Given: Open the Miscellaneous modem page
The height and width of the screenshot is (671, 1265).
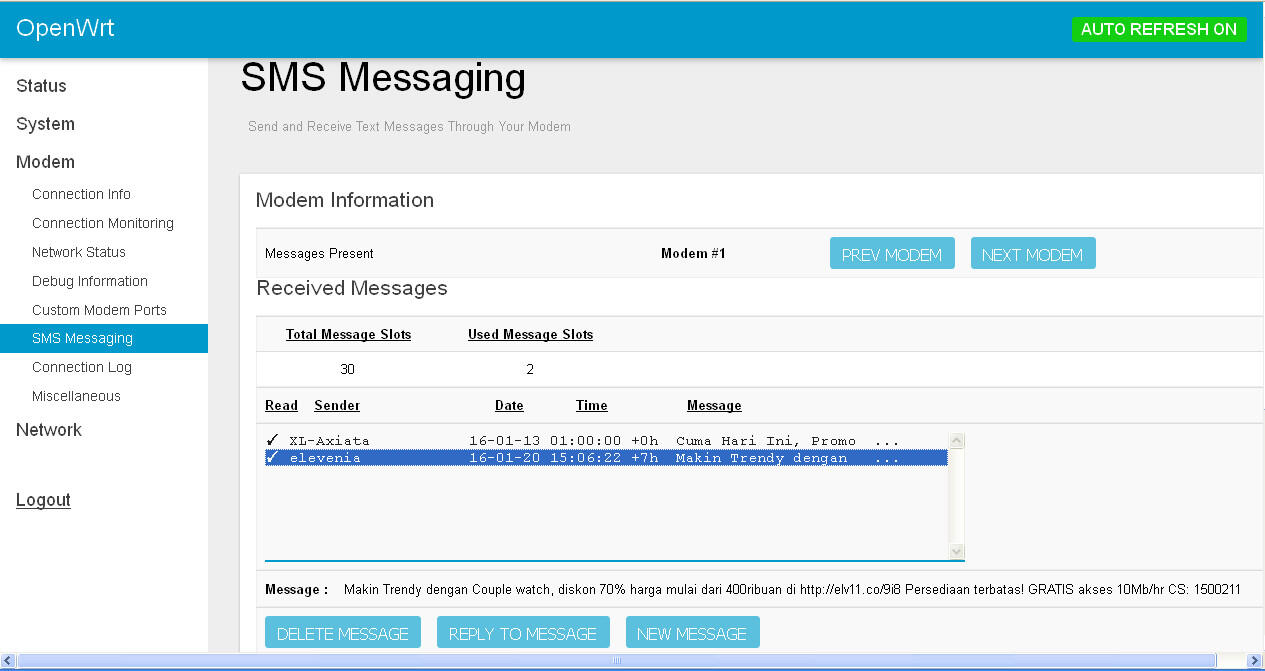Looking at the screenshot, I should click(78, 396).
